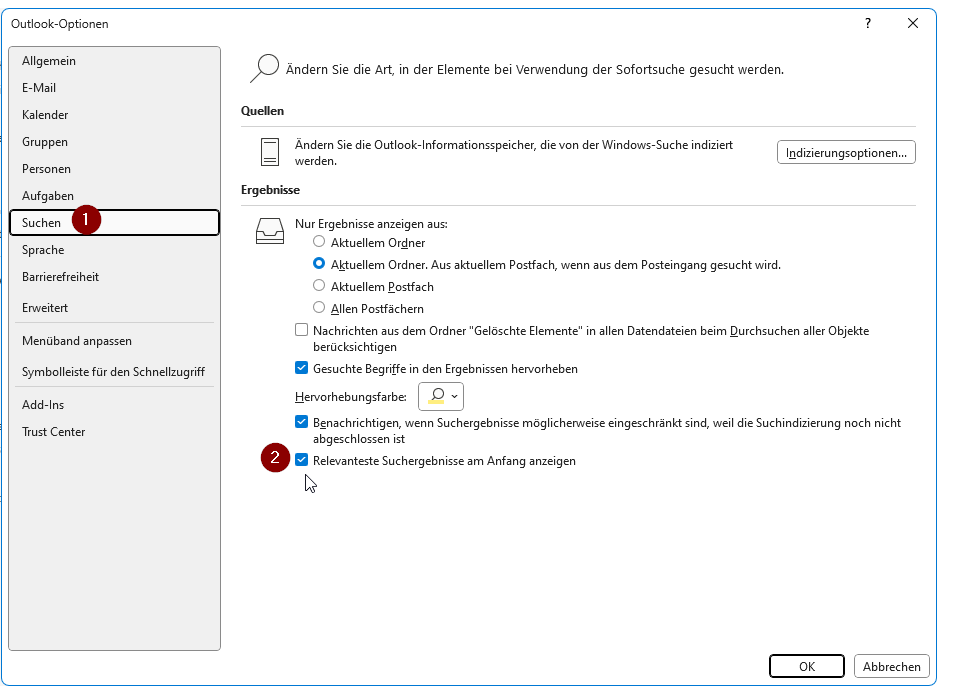Uncheck Relevanteste Suchergebnisse am Anfang anzeigen
This screenshot has width=964, height=700.
[x=301, y=460]
